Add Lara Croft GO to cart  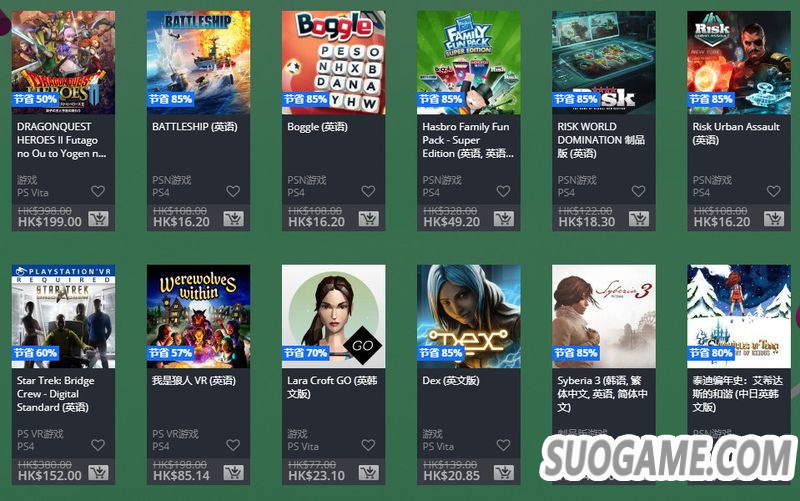[x=368, y=473]
